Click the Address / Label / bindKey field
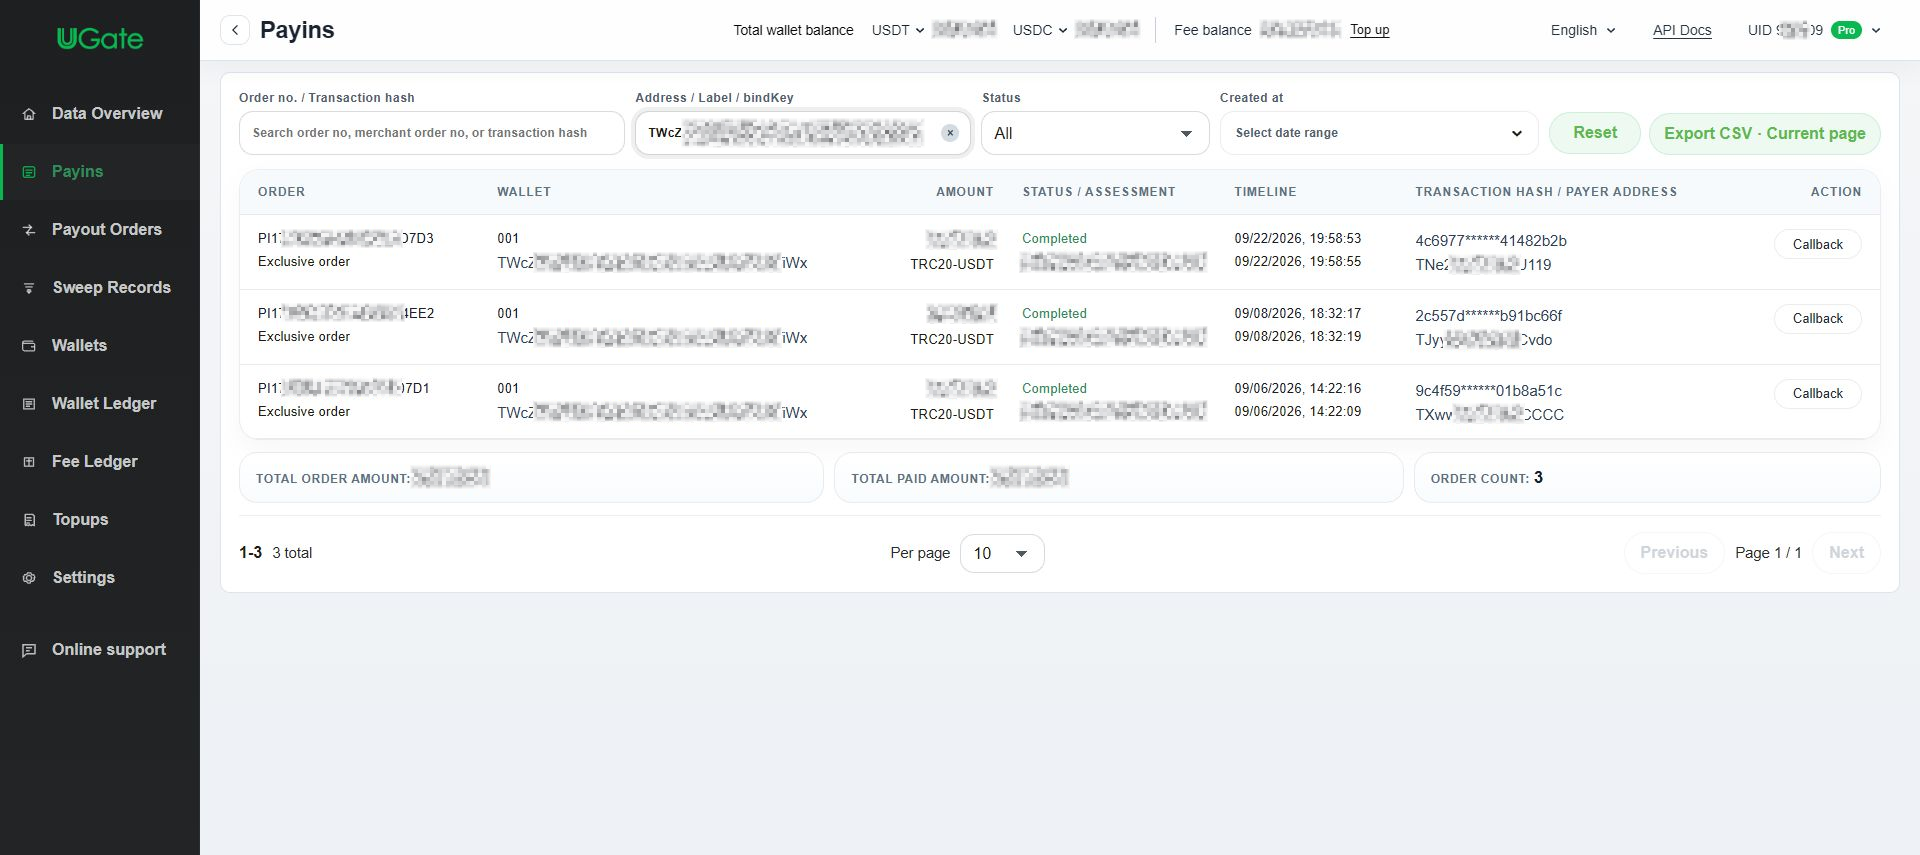Image resolution: width=1920 pixels, height=855 pixels. [x=803, y=133]
